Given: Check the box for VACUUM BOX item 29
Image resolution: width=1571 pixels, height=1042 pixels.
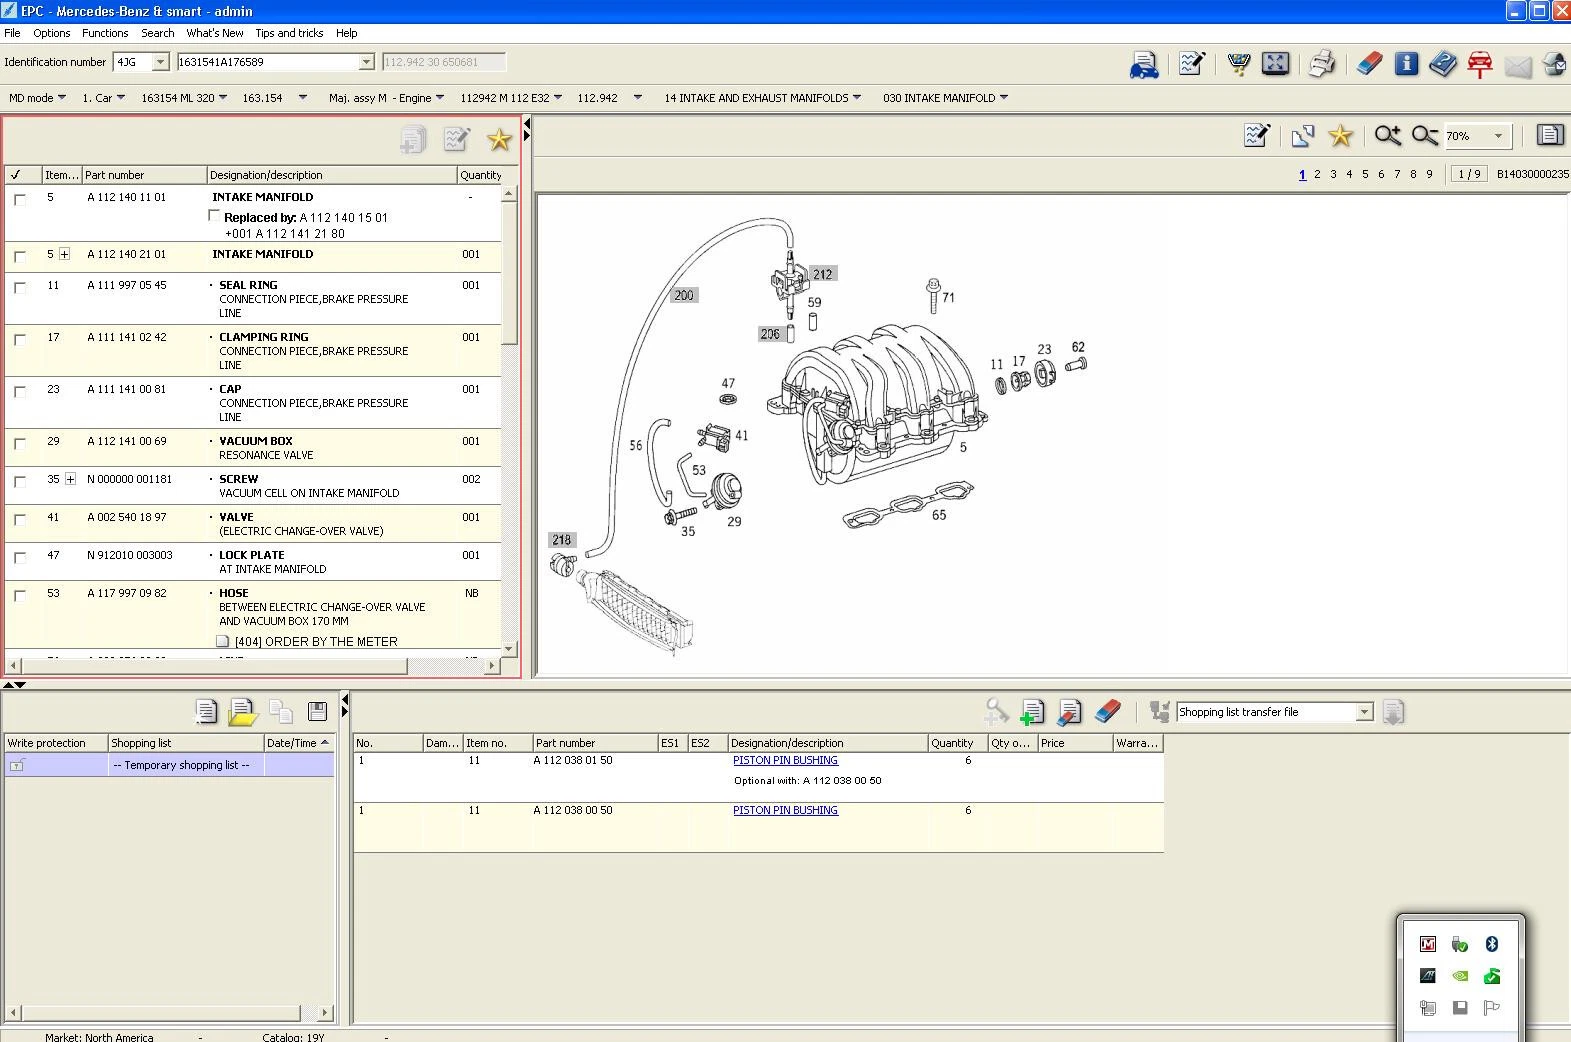Looking at the screenshot, I should click(x=20, y=444).
